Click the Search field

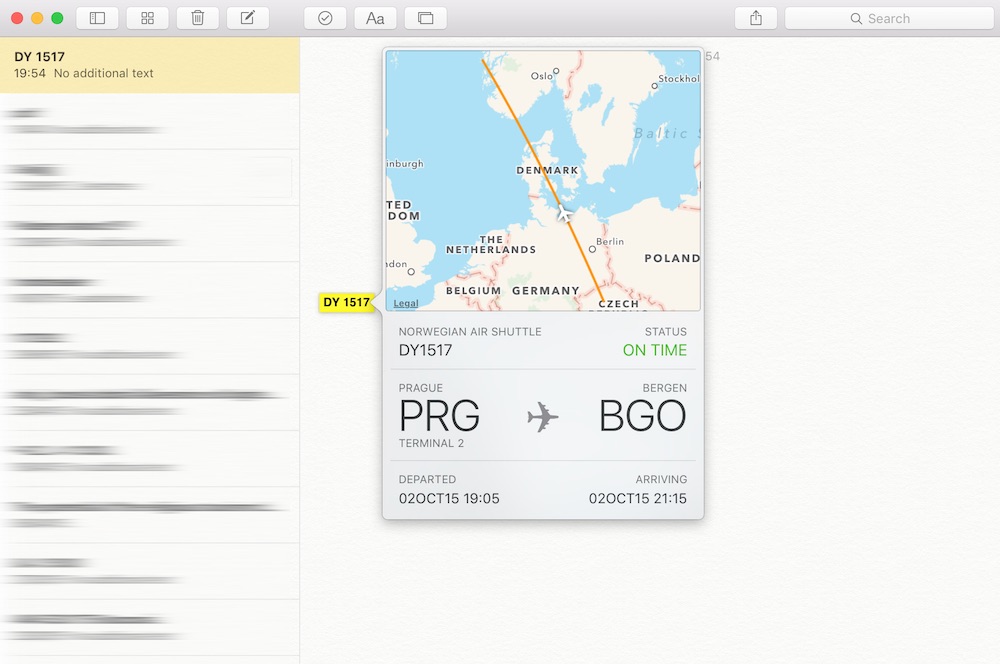pyautogui.click(x=888, y=18)
